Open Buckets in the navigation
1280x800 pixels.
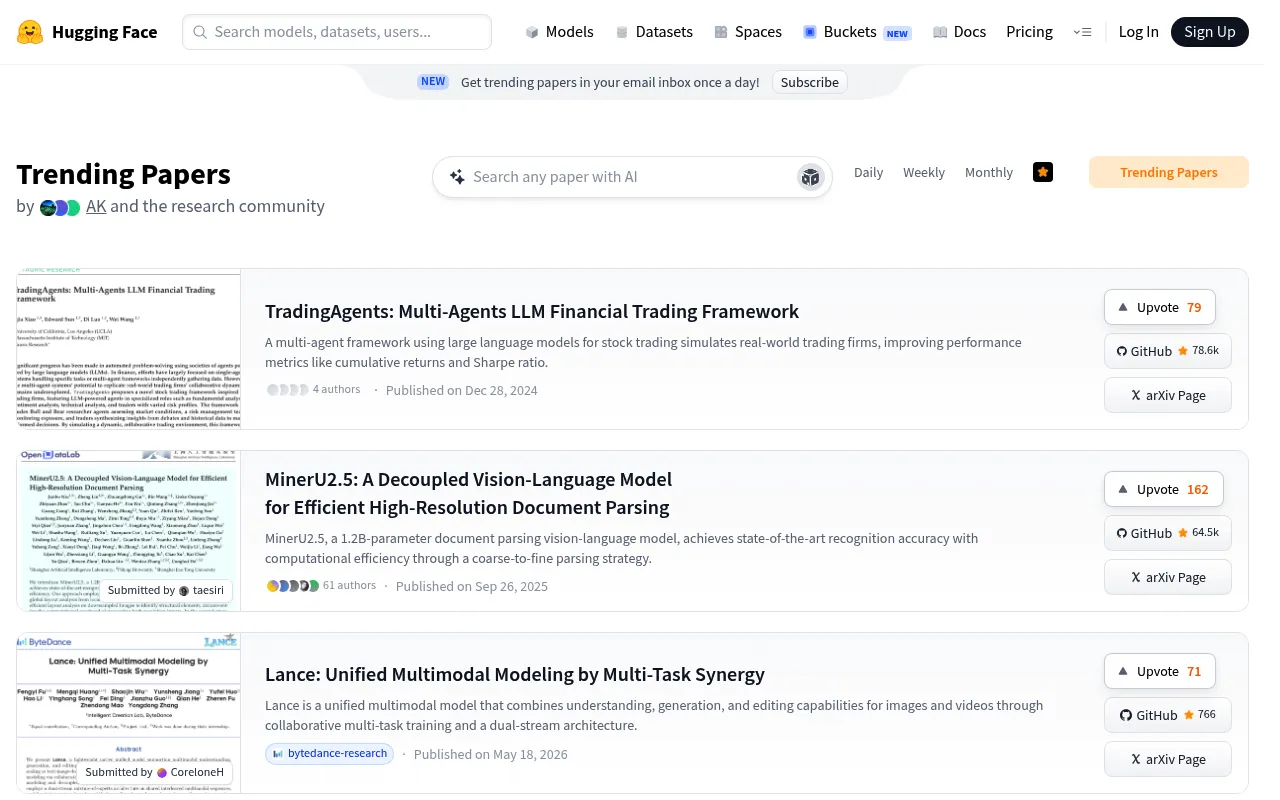(856, 32)
